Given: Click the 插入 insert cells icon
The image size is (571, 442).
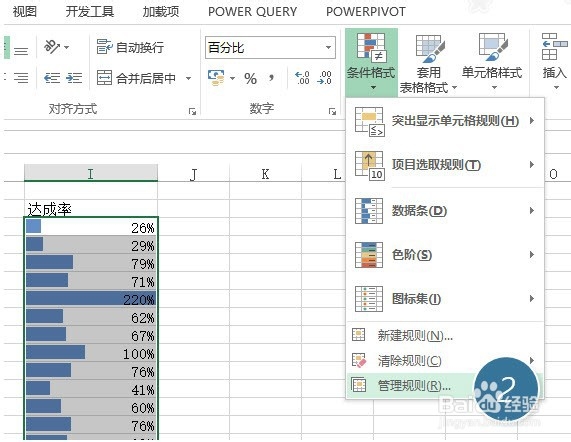Looking at the screenshot, I should coord(554,47).
